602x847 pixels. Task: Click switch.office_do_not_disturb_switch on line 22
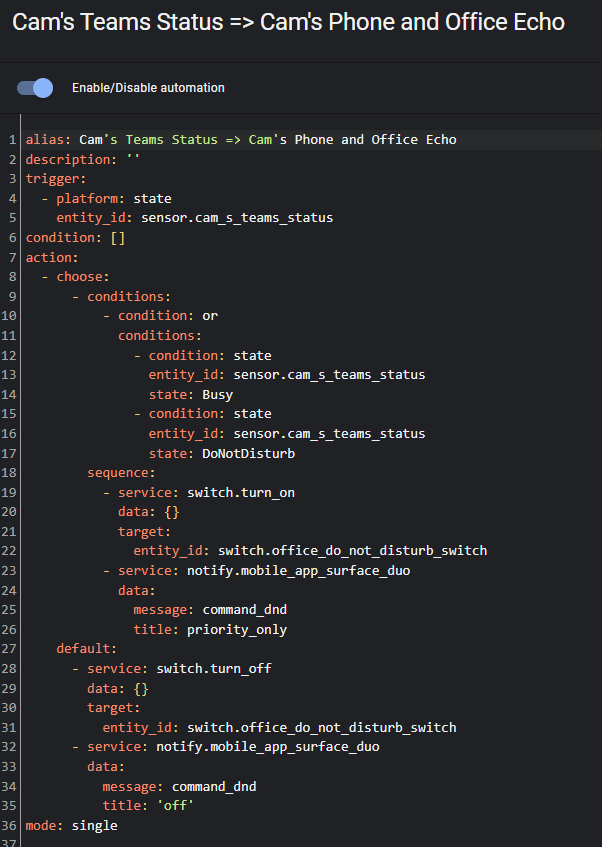[x=352, y=551]
